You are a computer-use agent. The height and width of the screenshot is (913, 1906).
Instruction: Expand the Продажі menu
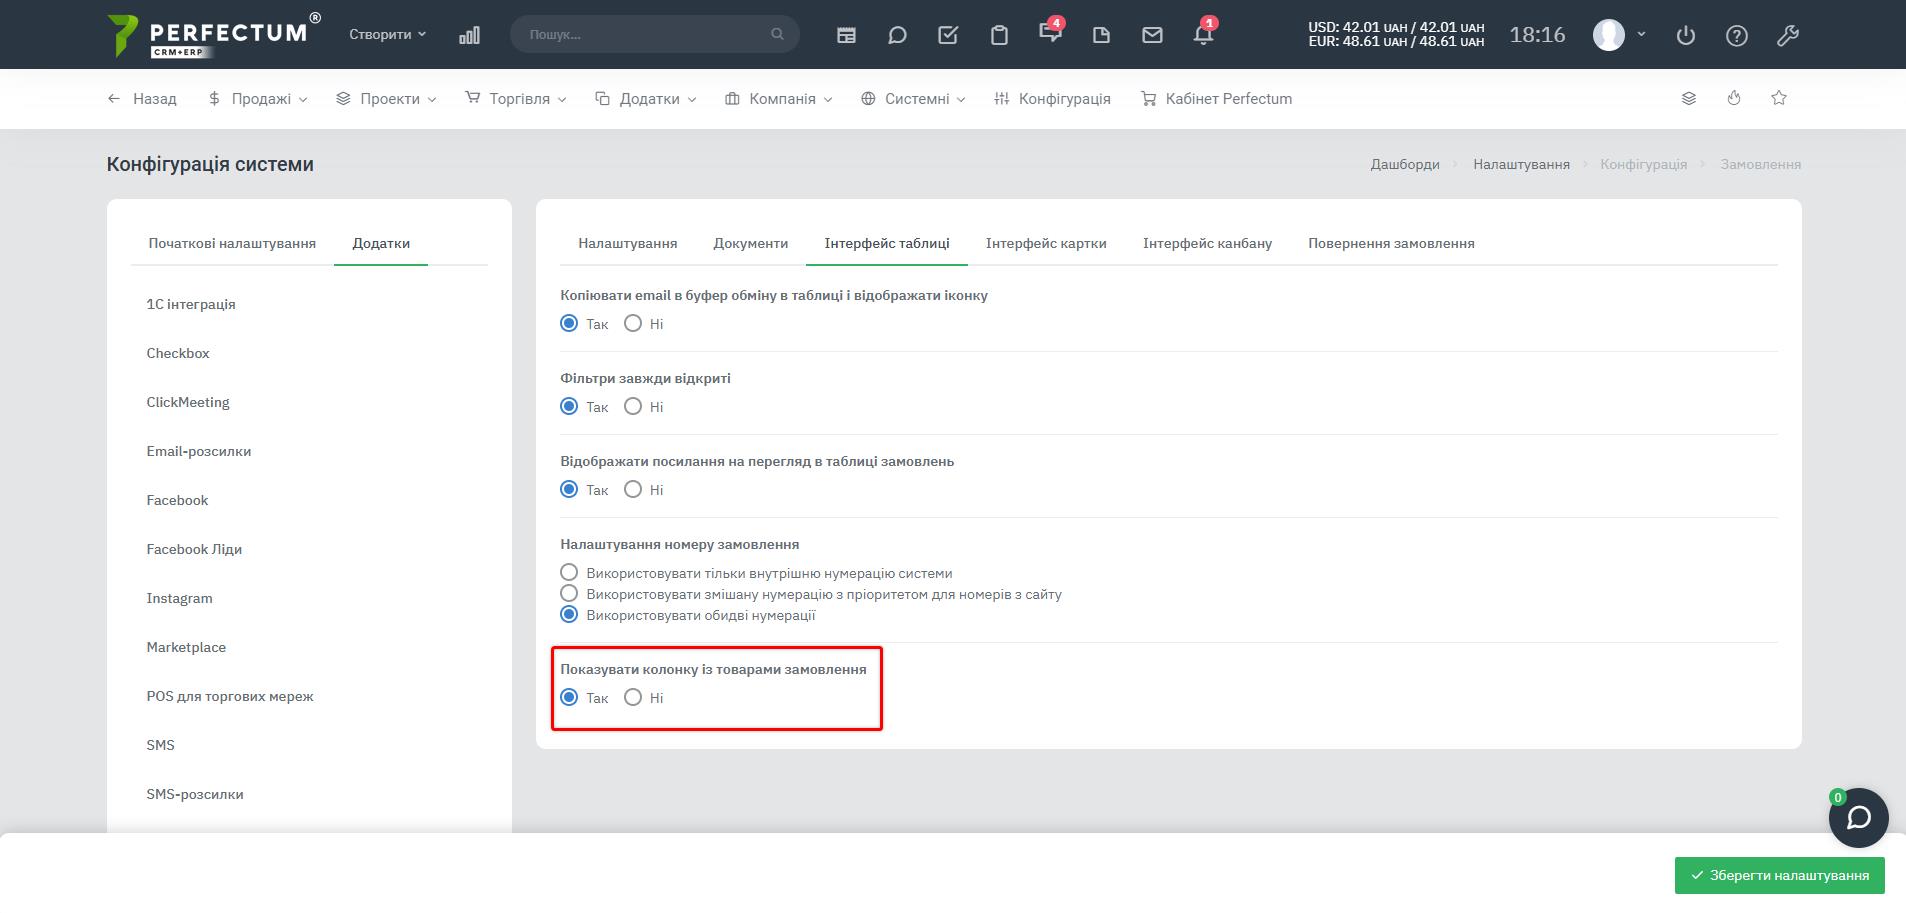coord(258,99)
